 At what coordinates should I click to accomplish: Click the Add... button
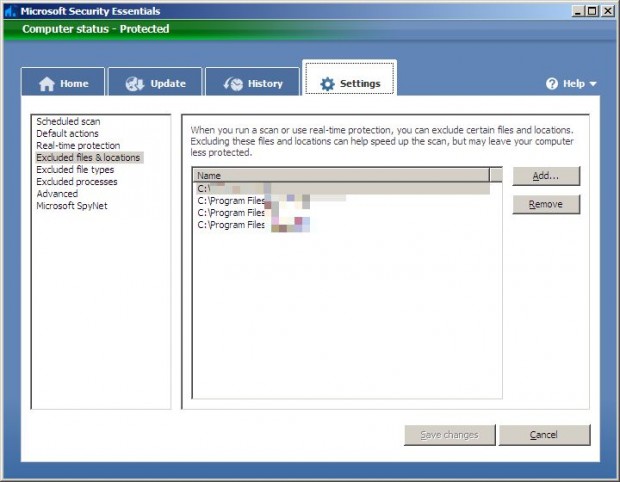pyautogui.click(x=546, y=176)
